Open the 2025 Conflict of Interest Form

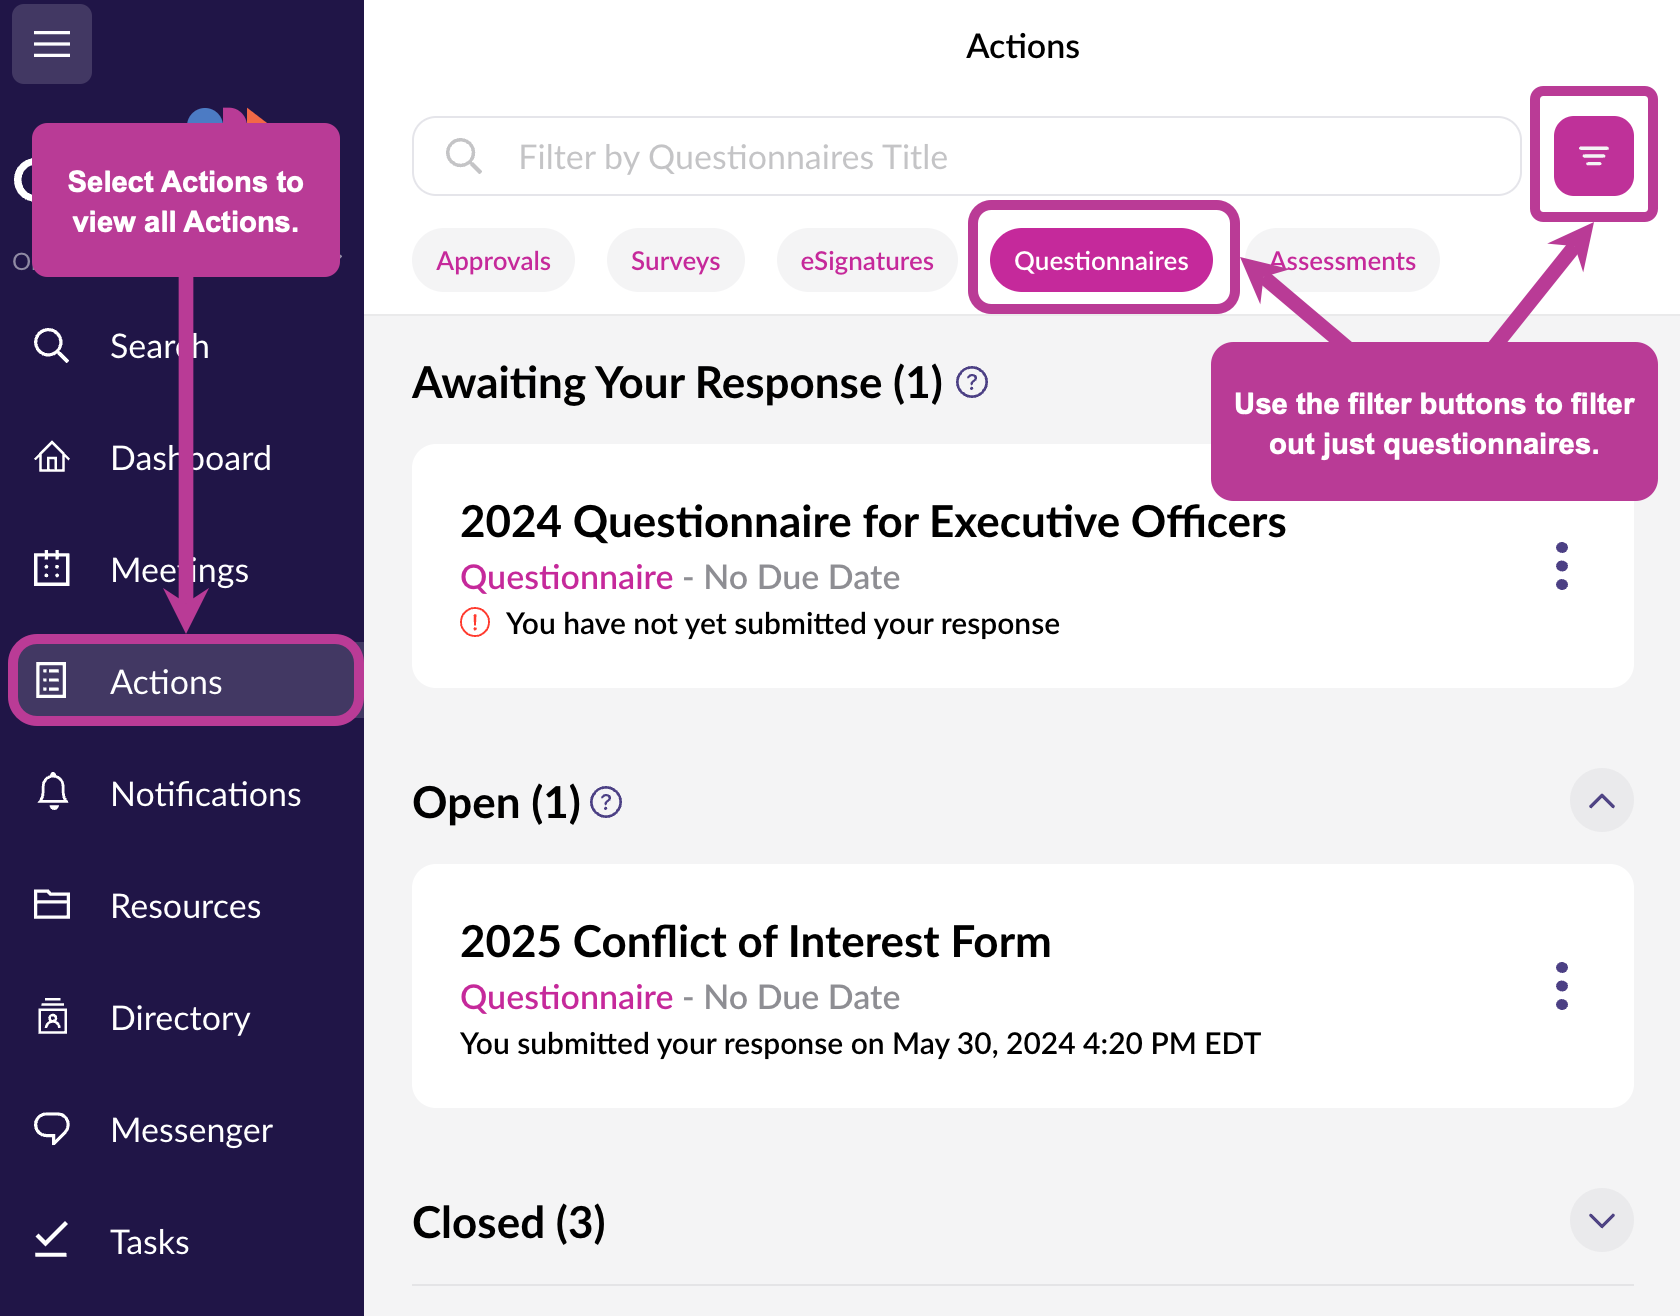[755, 942]
